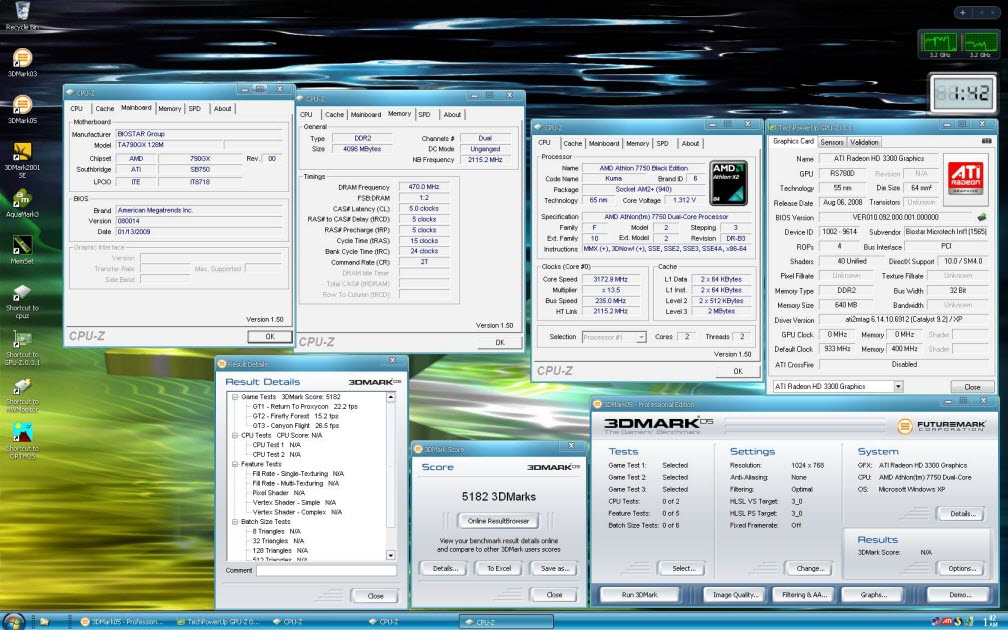Image resolution: width=1008 pixels, height=630 pixels.
Task: Click the folder icon in the quick launch bar
Action: coord(44,622)
